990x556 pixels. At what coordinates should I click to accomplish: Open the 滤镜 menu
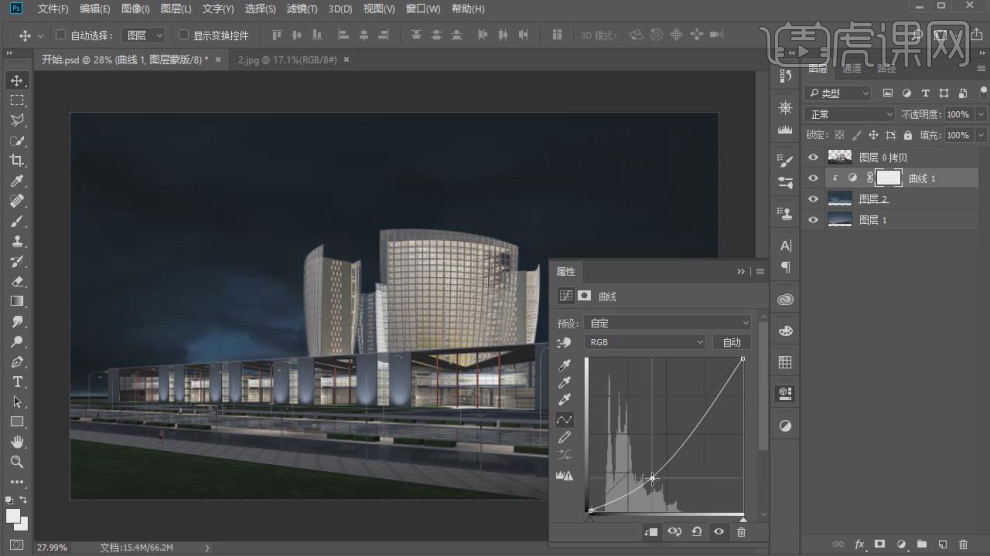click(x=301, y=9)
